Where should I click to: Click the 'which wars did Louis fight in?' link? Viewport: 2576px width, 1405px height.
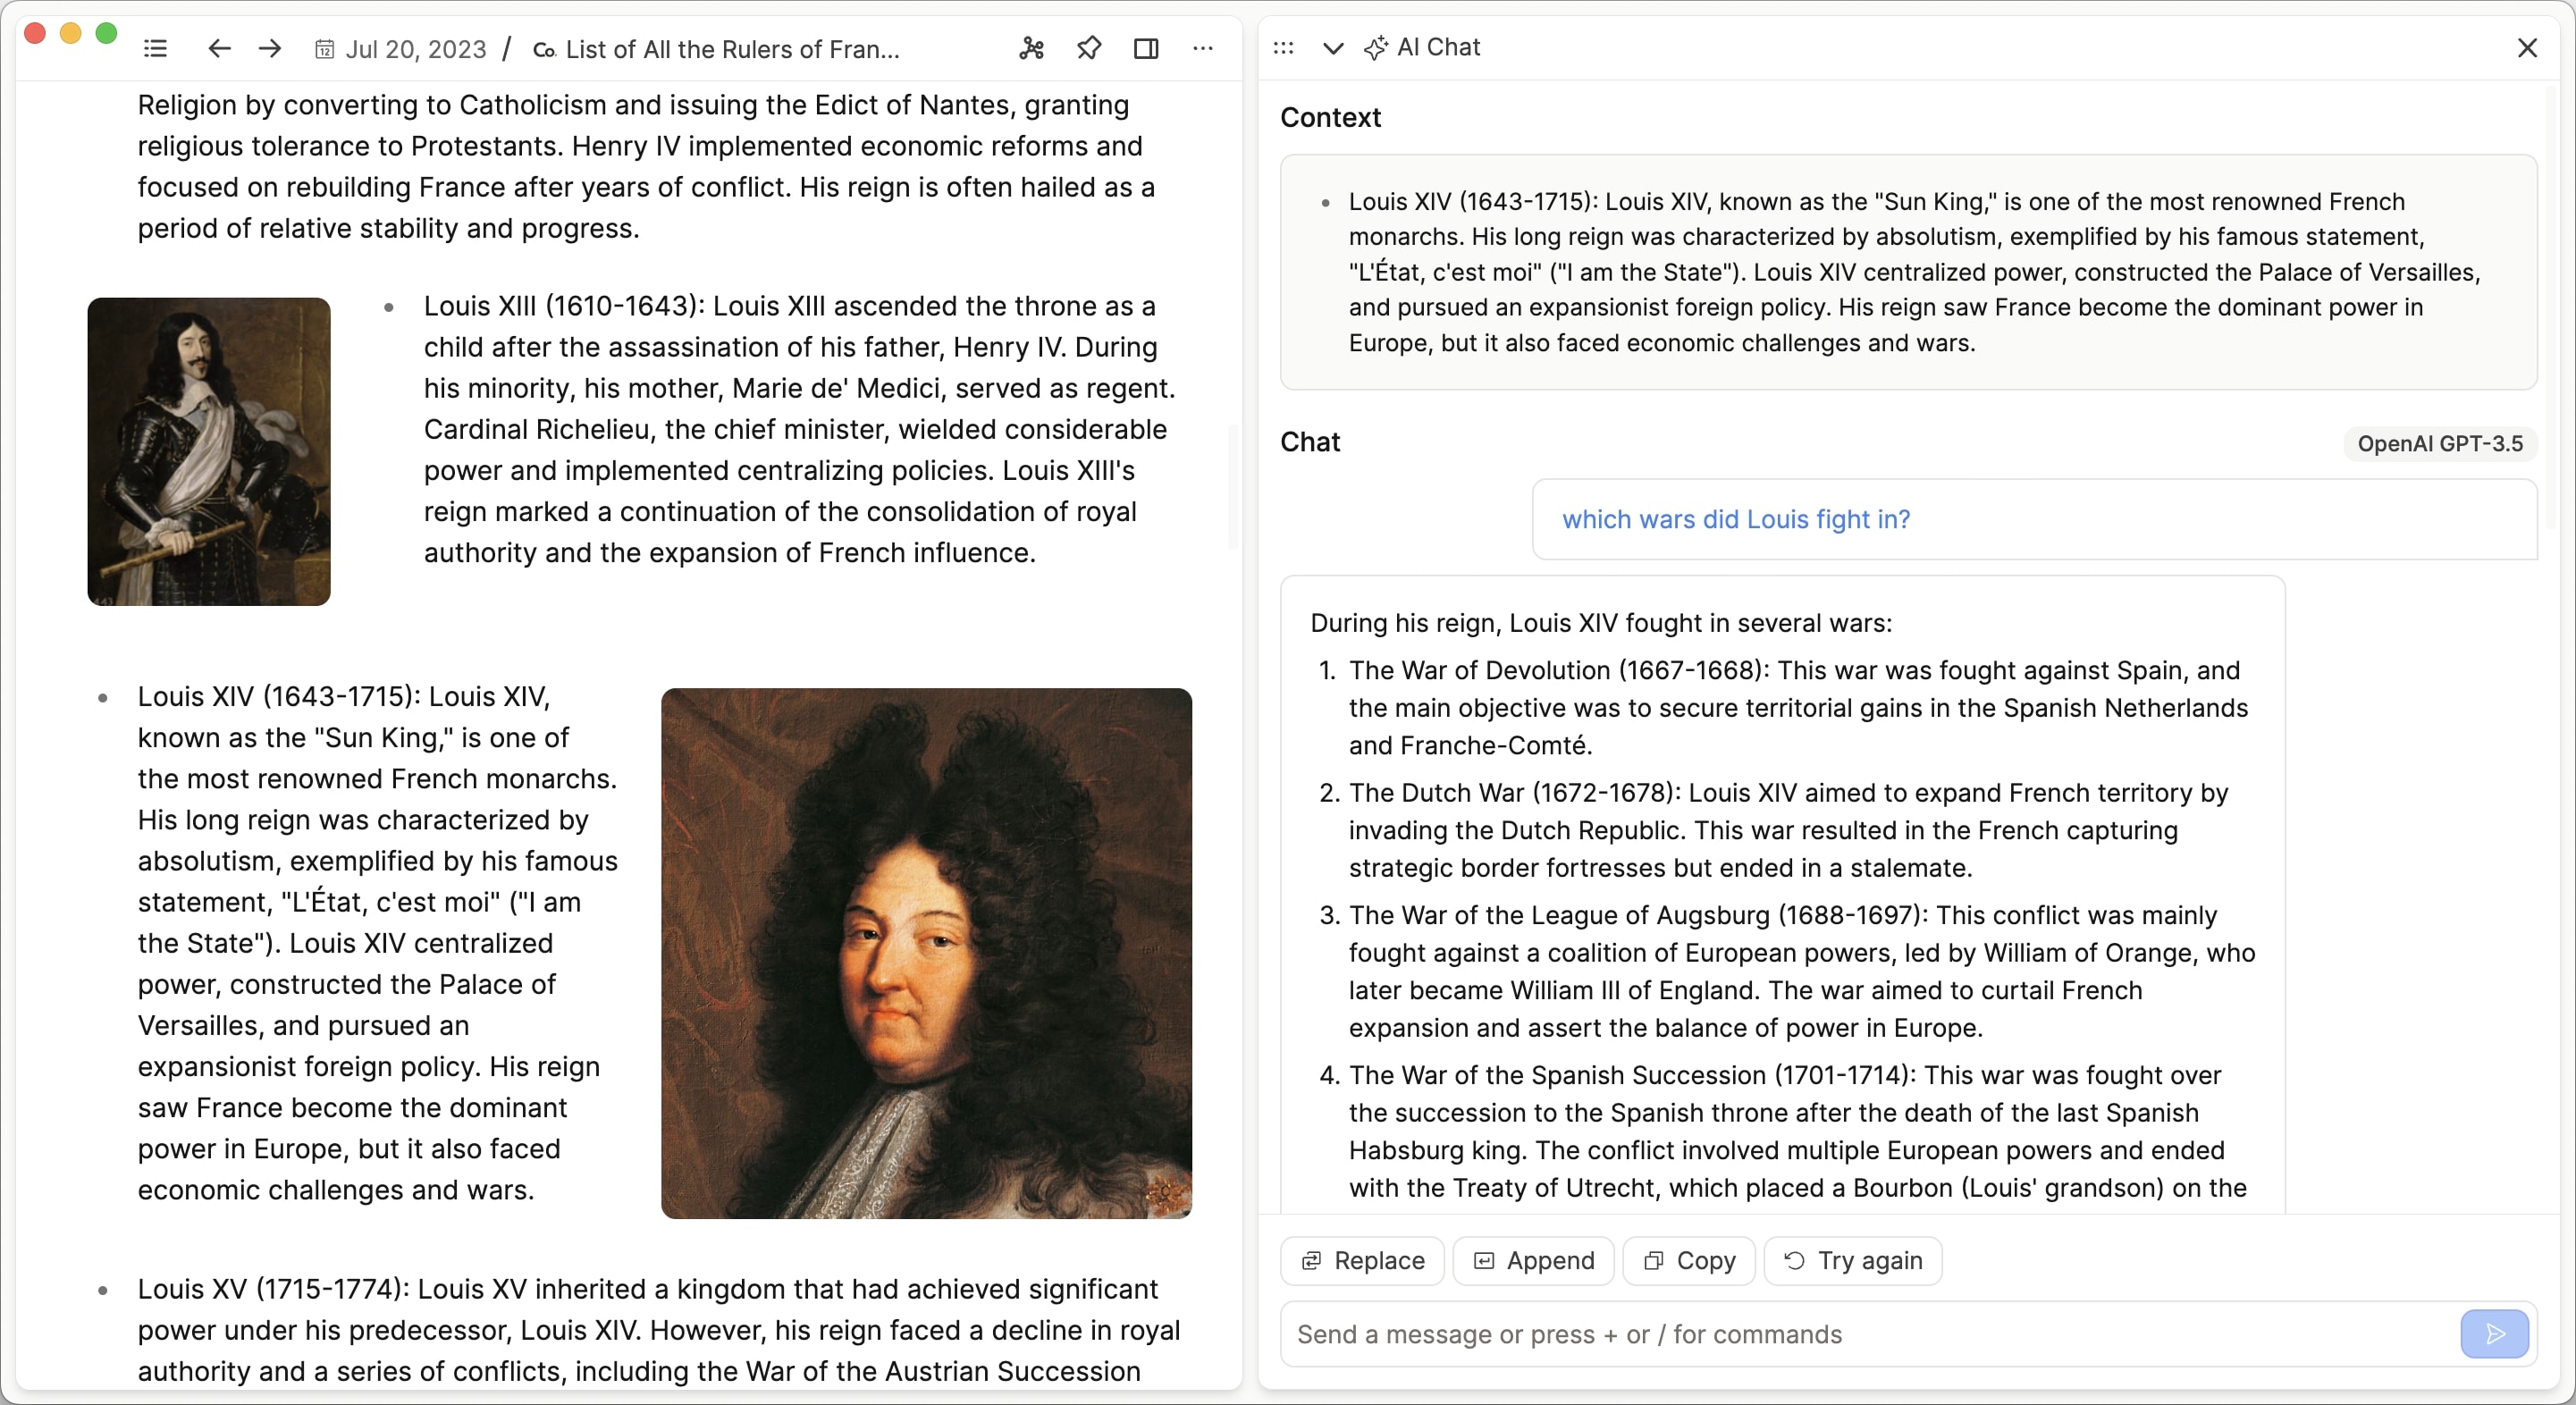tap(1735, 517)
